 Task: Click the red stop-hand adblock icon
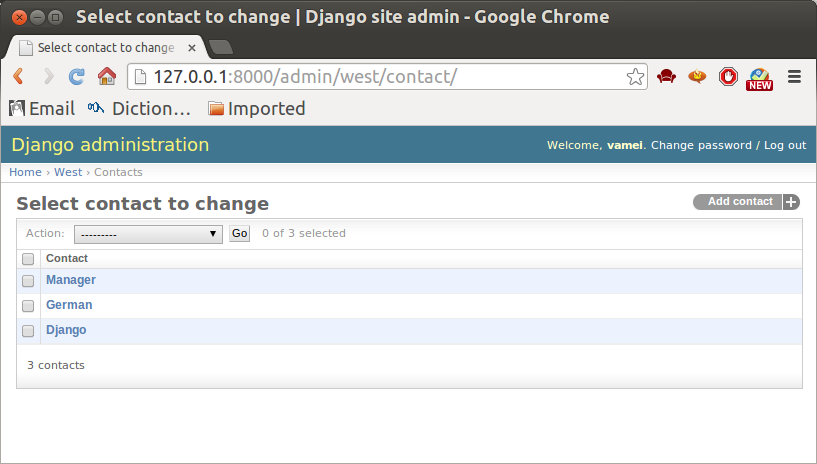point(728,77)
